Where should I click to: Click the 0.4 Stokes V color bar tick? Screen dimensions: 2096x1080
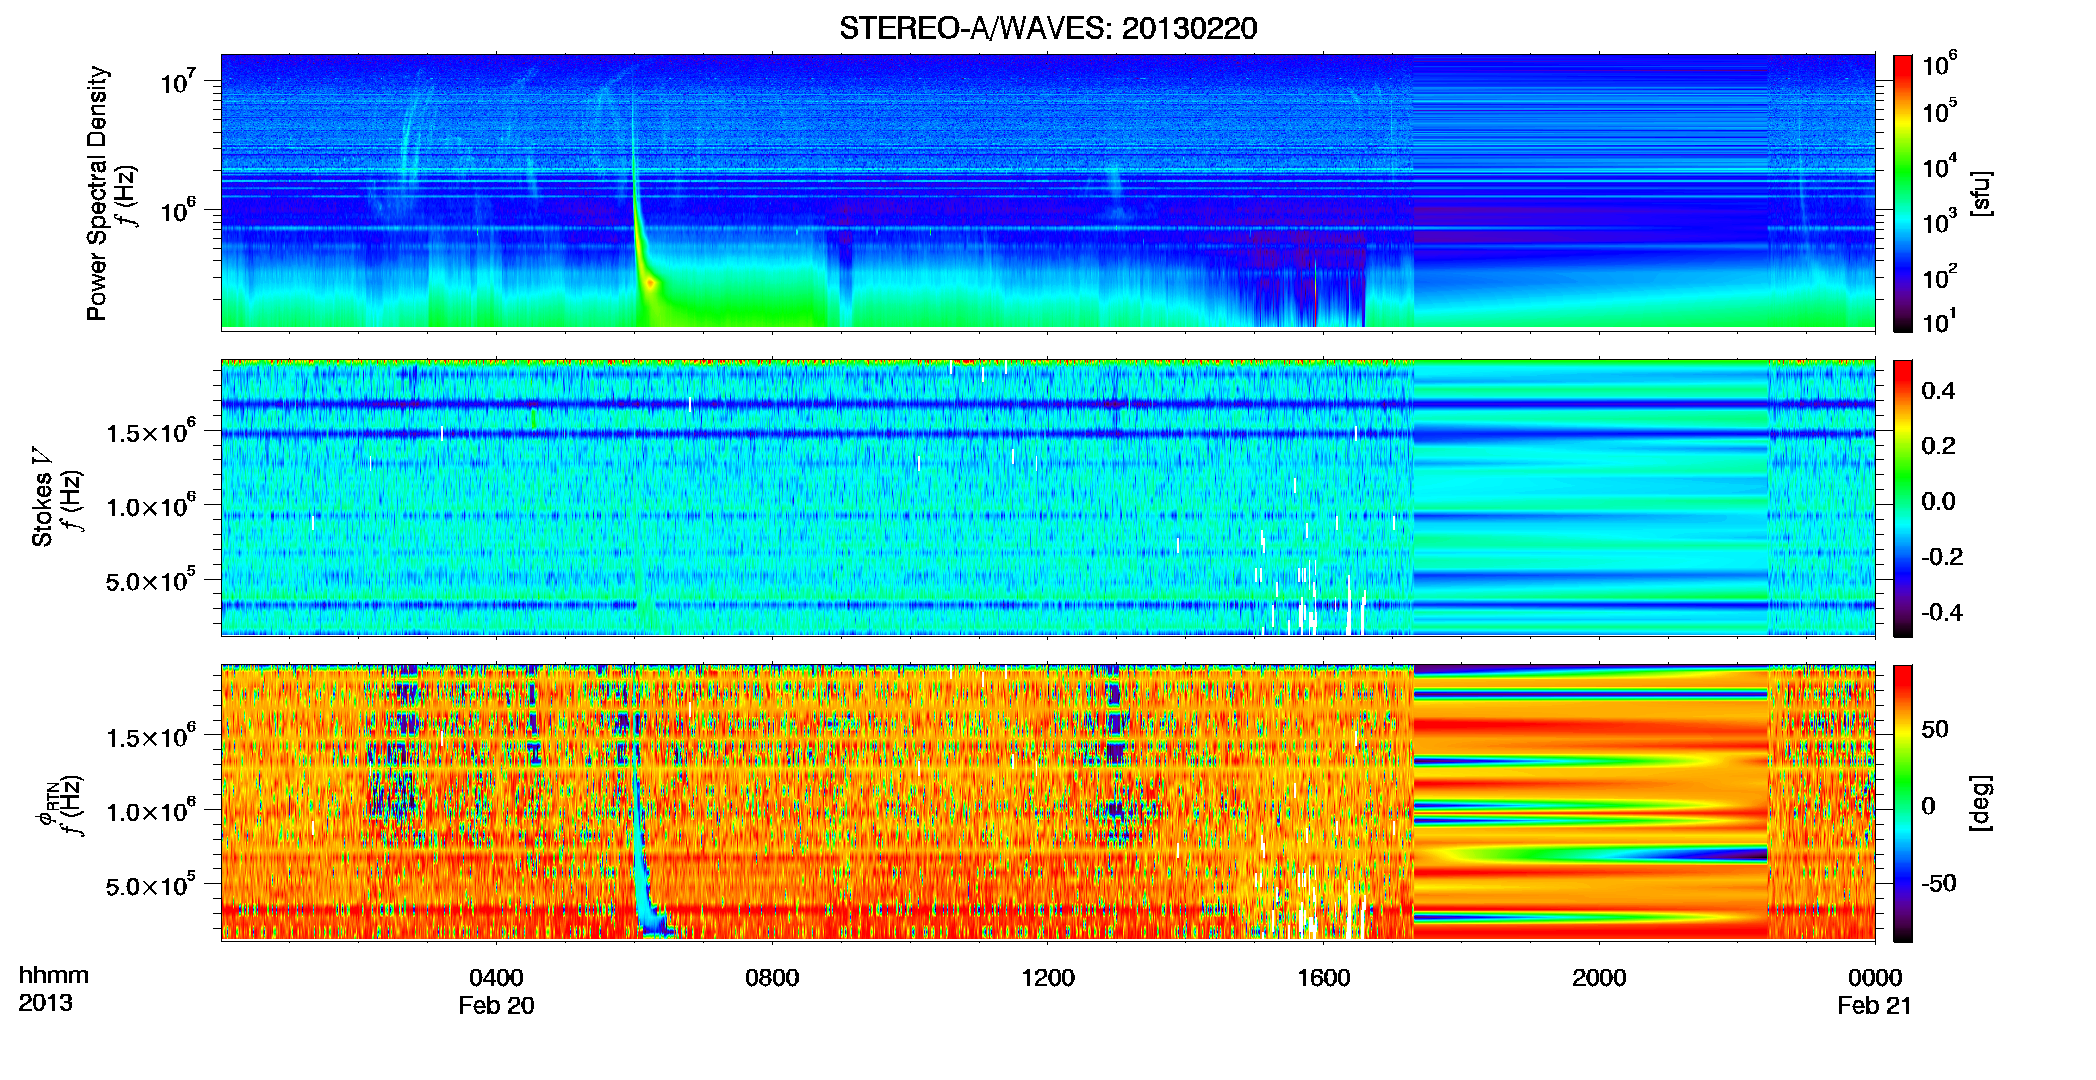[x=1938, y=390]
